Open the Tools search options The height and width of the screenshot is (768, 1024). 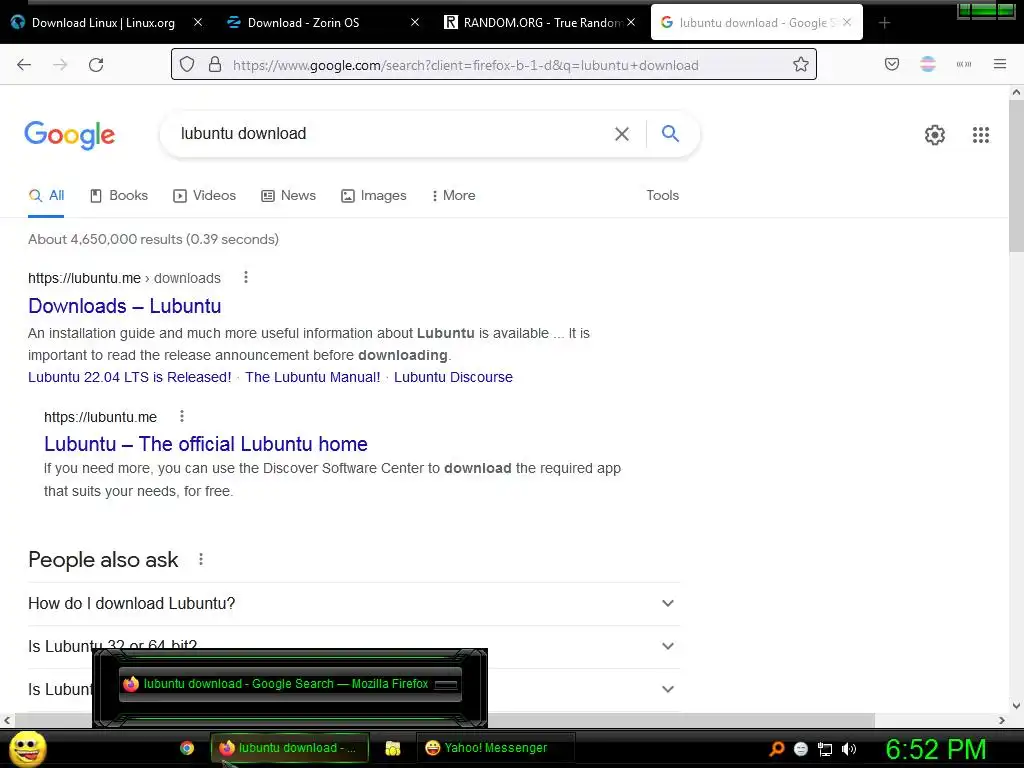(662, 195)
